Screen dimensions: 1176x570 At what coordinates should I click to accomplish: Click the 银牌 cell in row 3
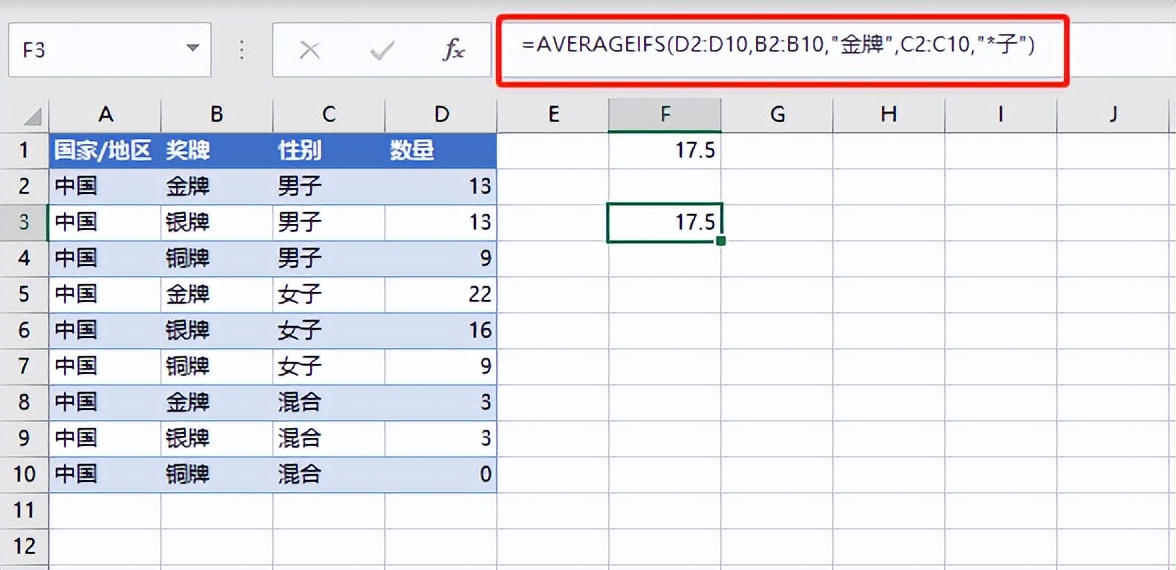pyautogui.click(x=217, y=223)
